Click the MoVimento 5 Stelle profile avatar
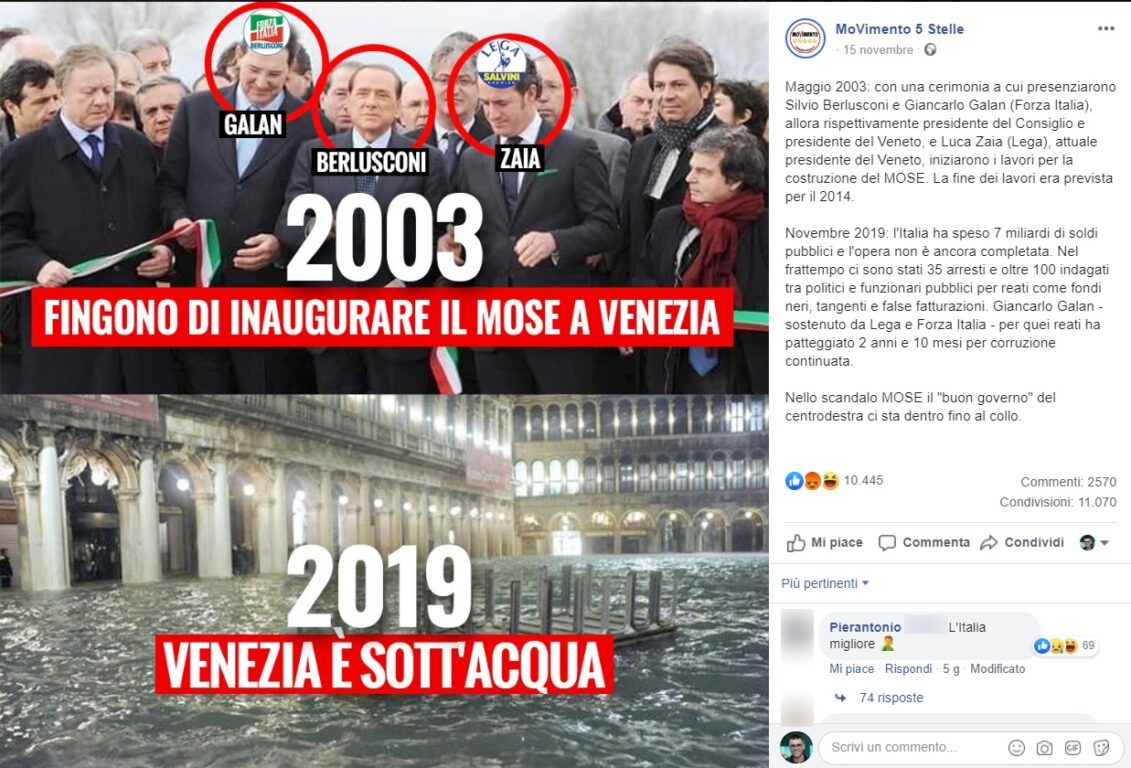Image resolution: width=1131 pixels, height=768 pixels. click(x=805, y=38)
